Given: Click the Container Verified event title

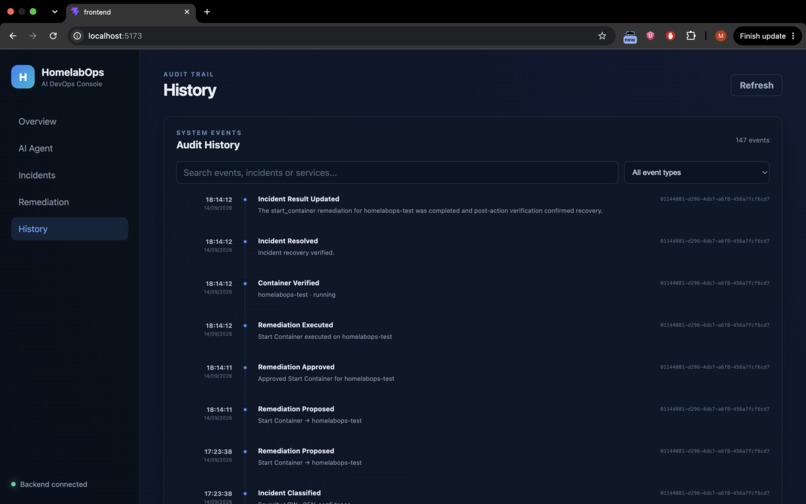Looking at the screenshot, I should click(288, 283).
